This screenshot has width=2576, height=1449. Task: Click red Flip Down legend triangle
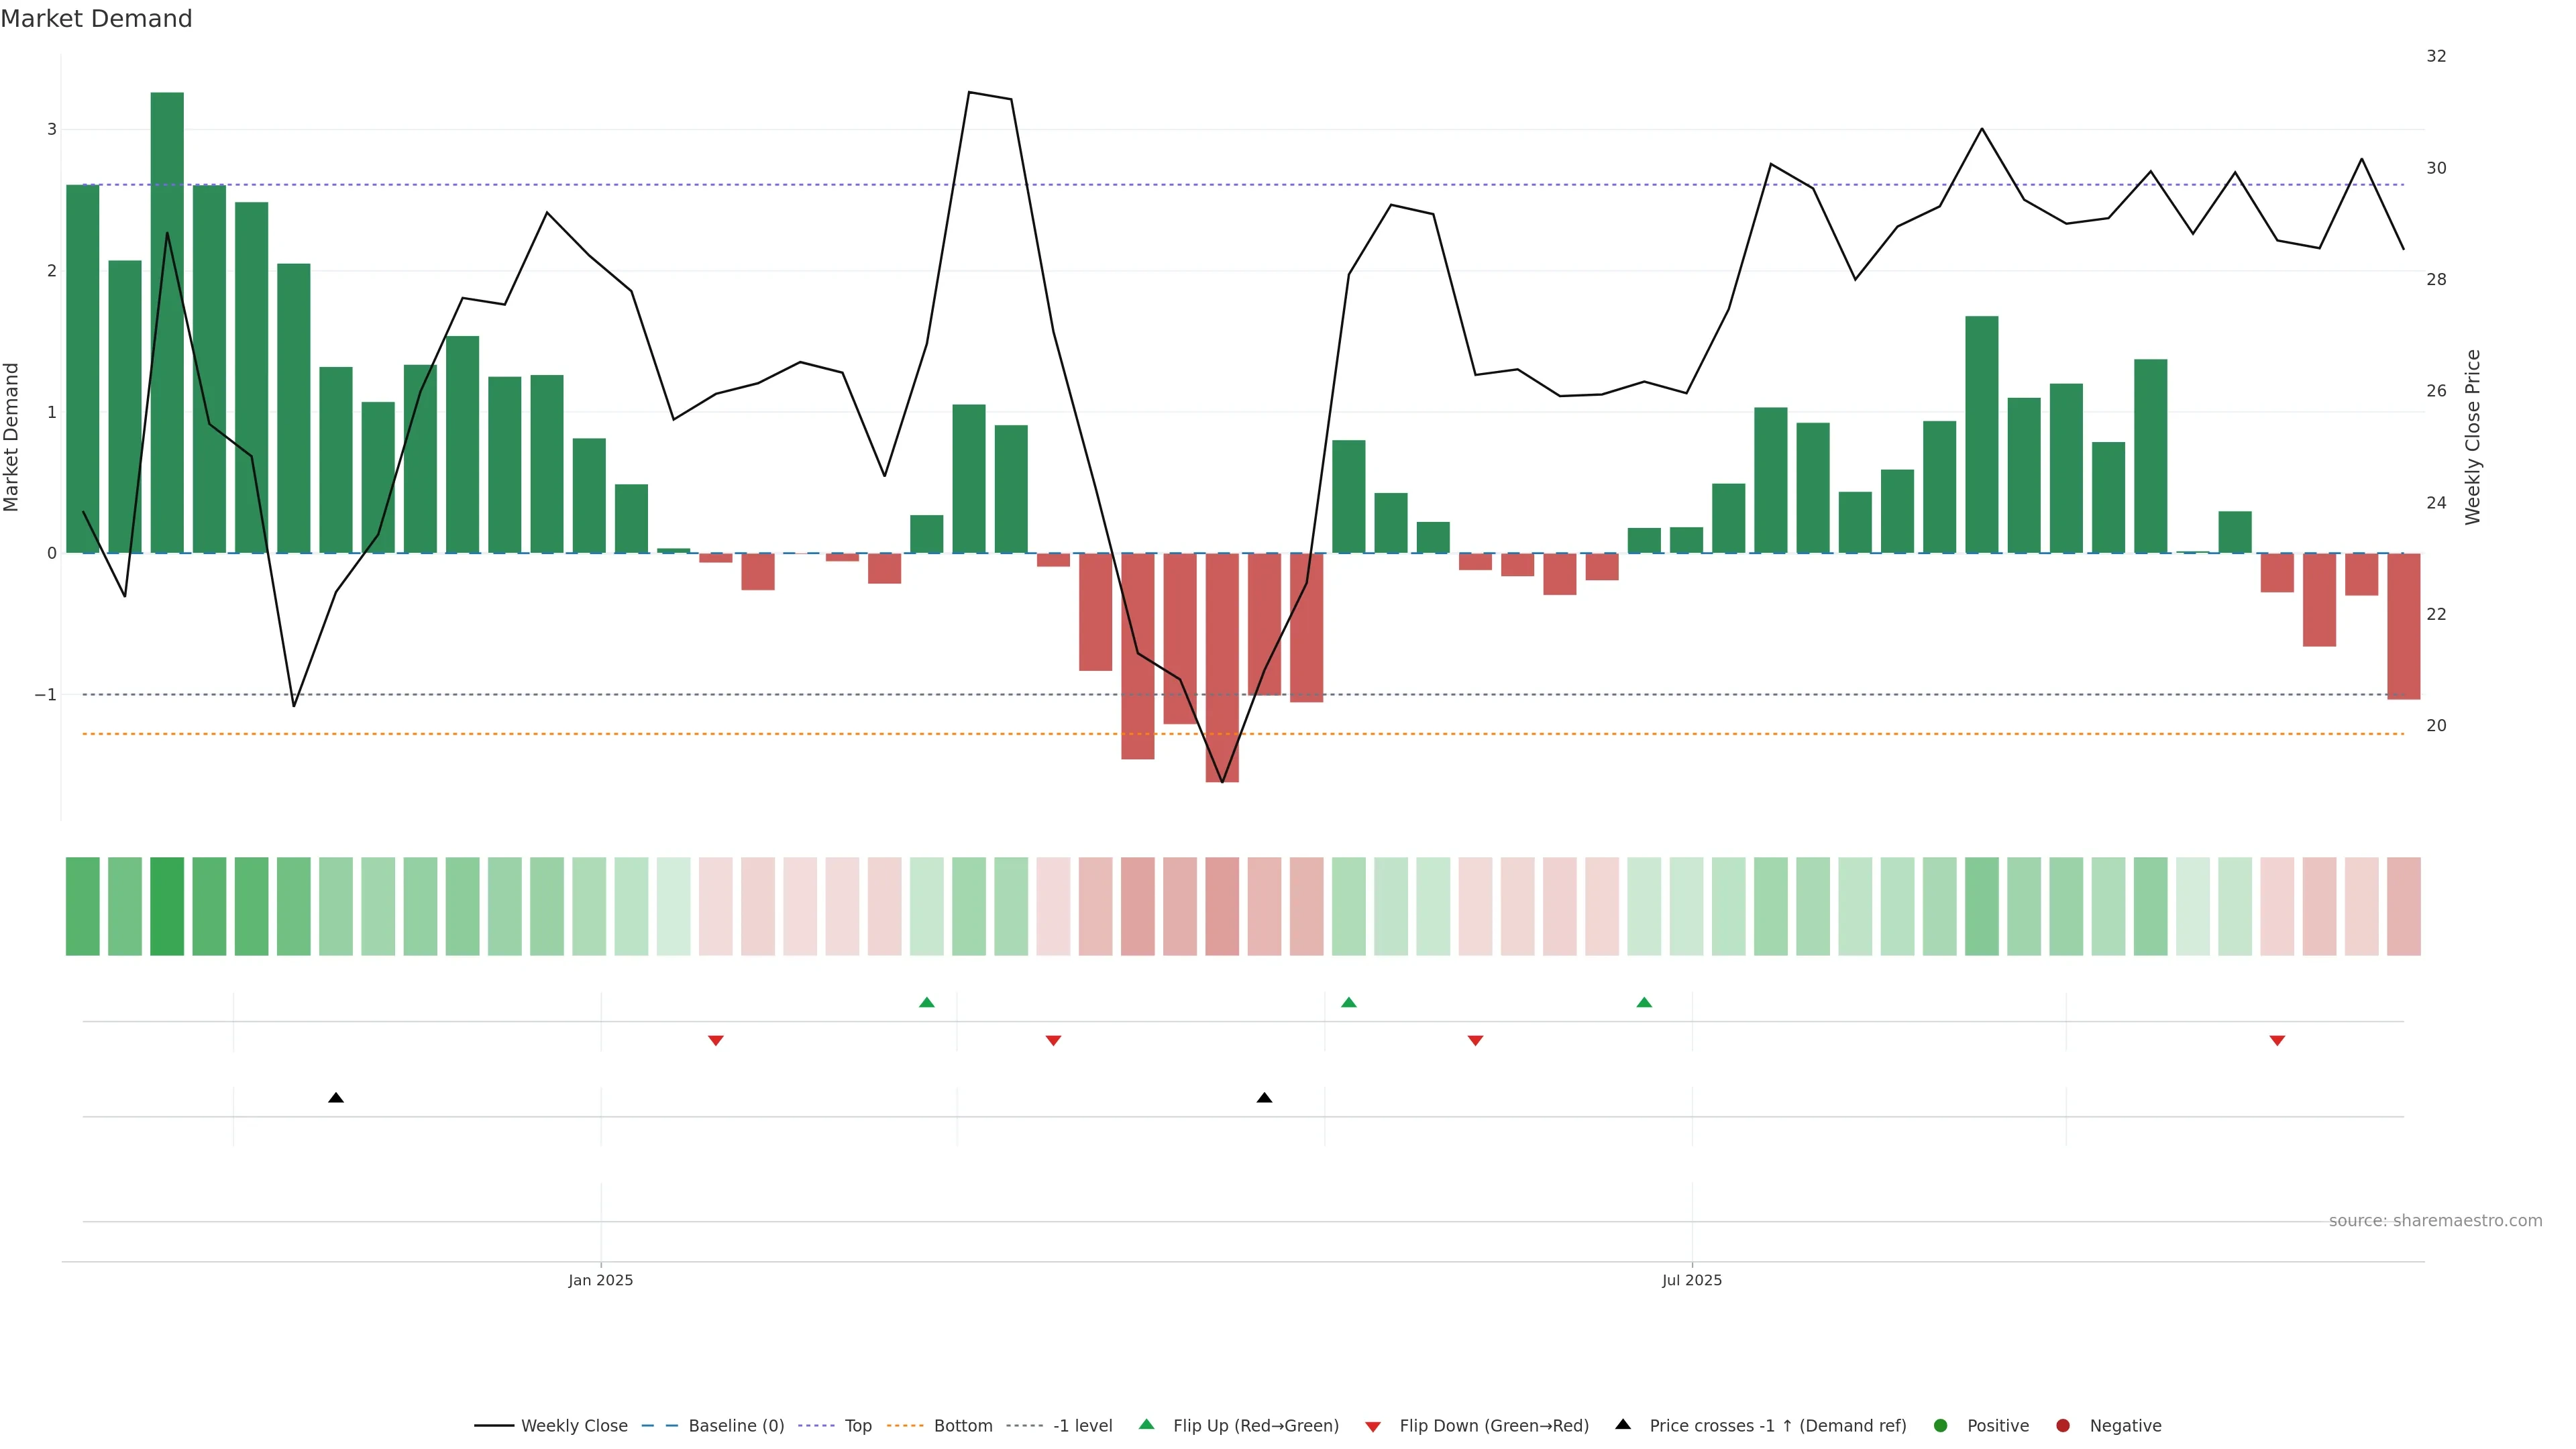point(1373,1426)
